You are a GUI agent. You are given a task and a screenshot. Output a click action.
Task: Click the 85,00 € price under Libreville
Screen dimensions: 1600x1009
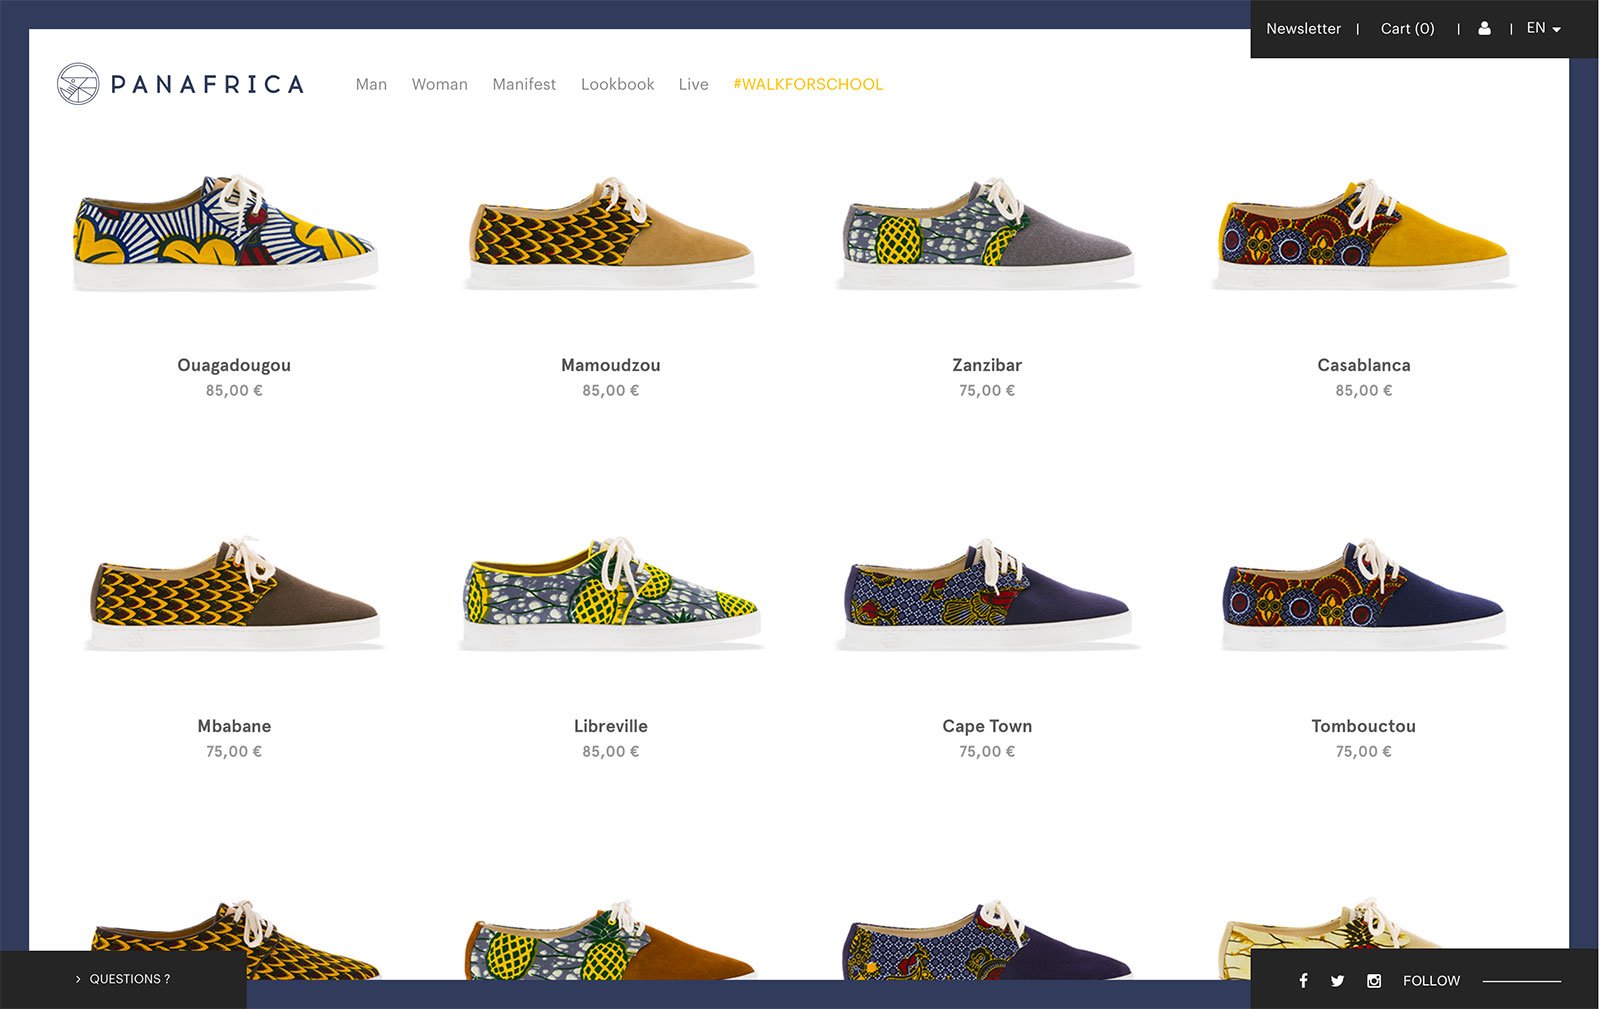pyautogui.click(x=611, y=752)
